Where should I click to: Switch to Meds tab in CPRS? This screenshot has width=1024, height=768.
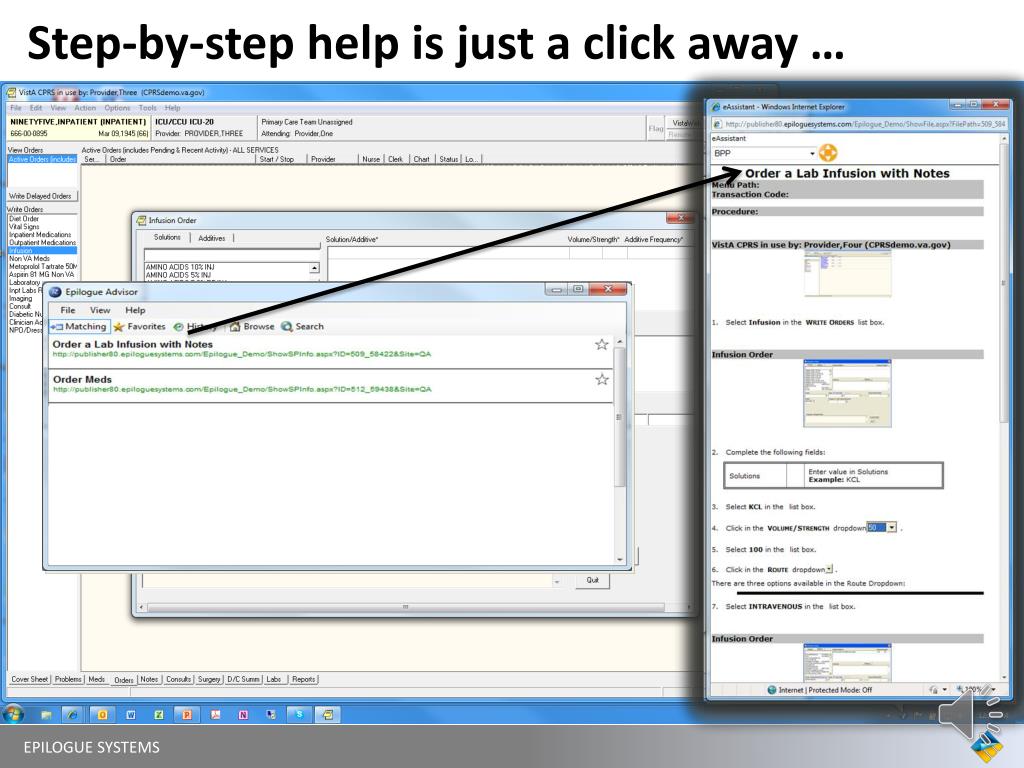[97, 679]
